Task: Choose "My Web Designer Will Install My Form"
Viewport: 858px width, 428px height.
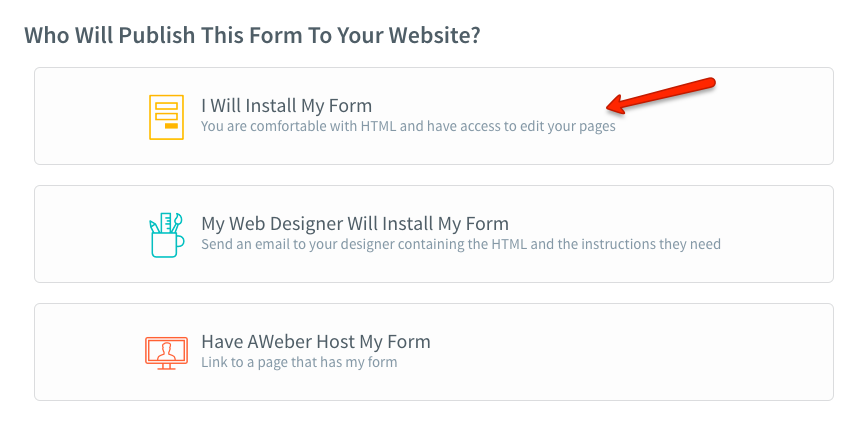Action: (x=355, y=224)
